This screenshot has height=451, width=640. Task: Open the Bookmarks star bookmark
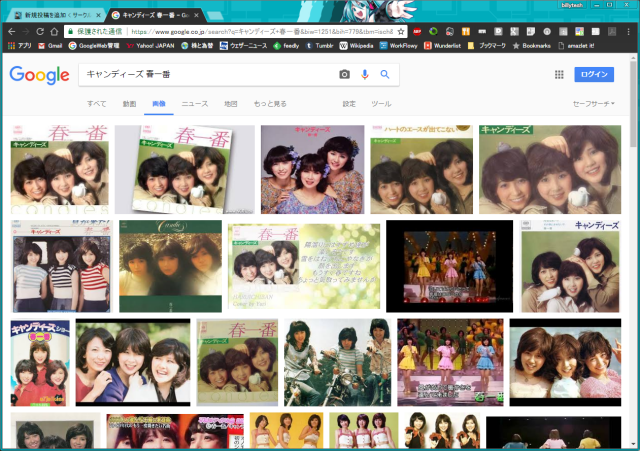click(531, 46)
